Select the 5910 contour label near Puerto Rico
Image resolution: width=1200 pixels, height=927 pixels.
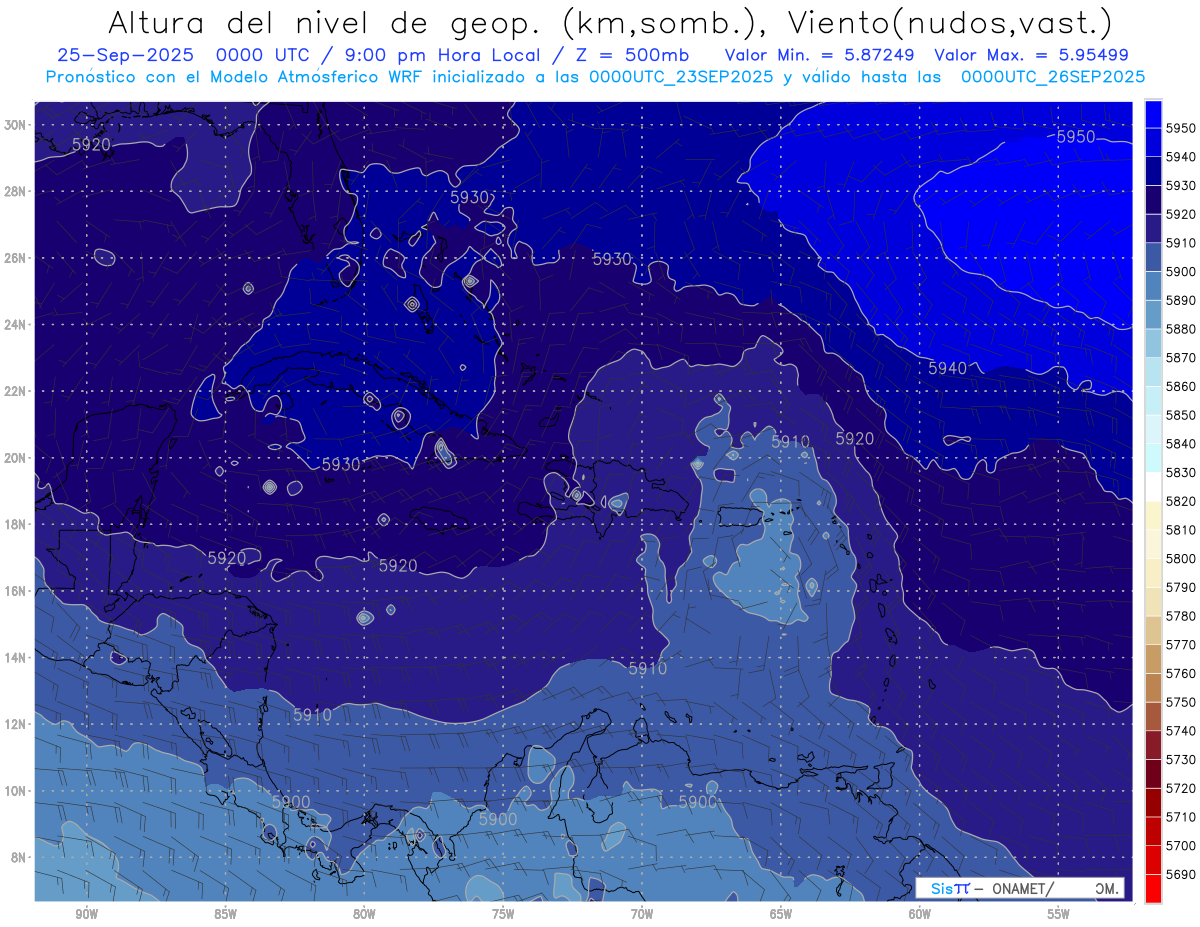click(790, 441)
